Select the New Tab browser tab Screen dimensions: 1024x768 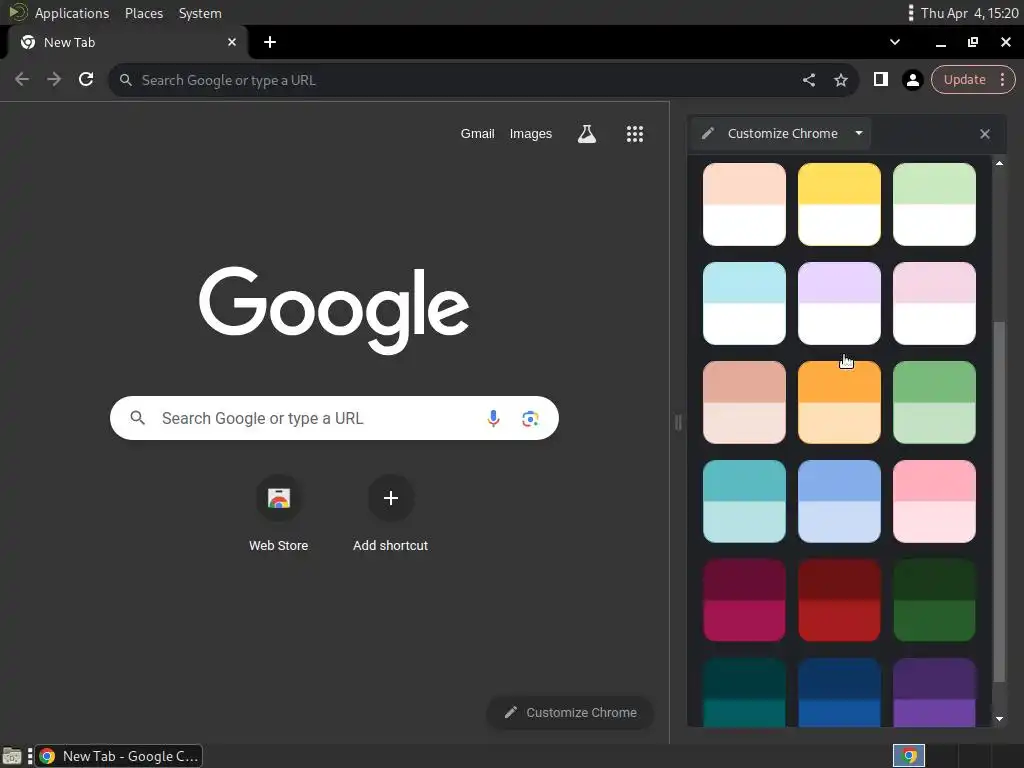click(x=129, y=42)
